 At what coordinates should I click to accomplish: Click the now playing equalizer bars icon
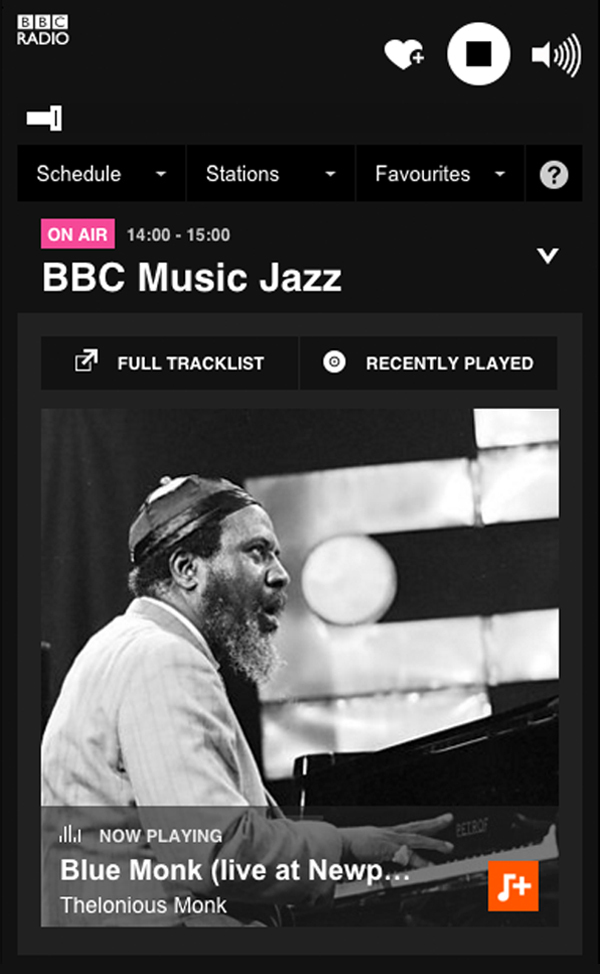point(70,834)
